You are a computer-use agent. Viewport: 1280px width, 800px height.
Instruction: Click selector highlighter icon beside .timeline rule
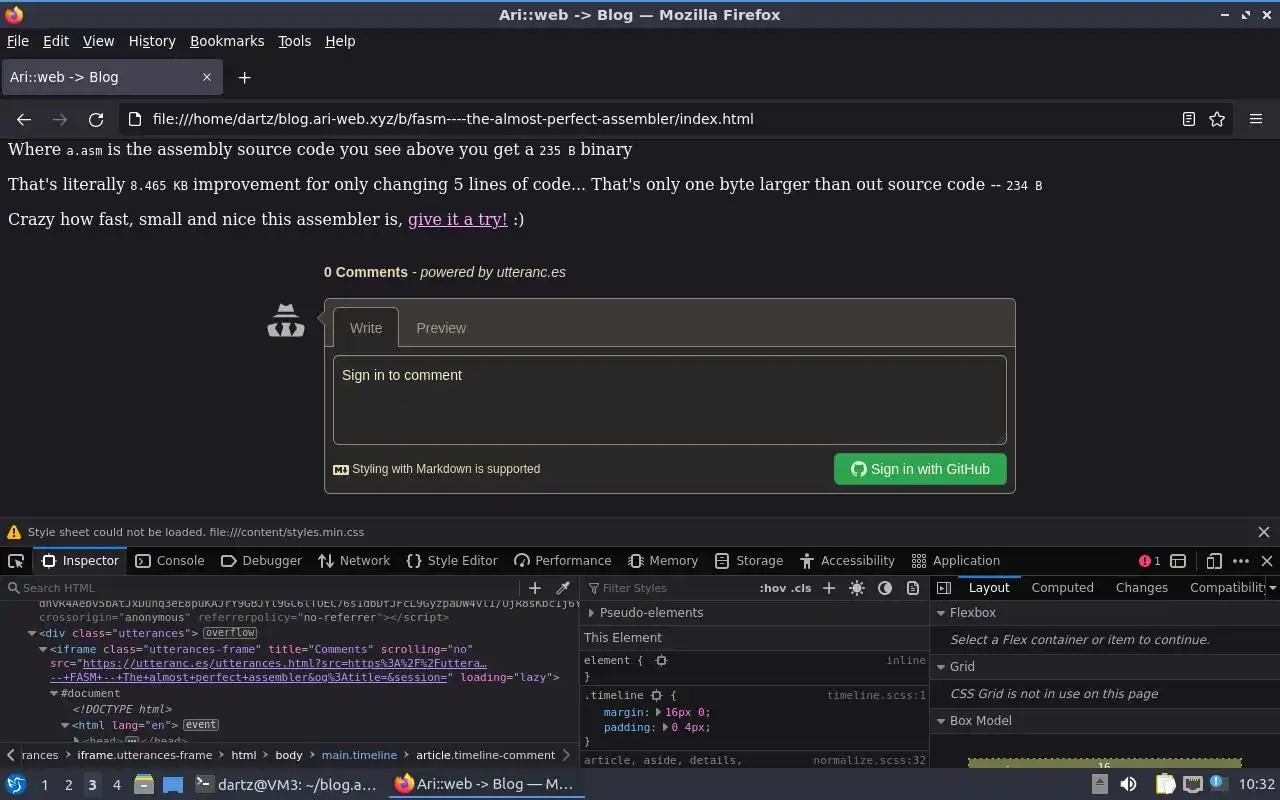point(657,695)
